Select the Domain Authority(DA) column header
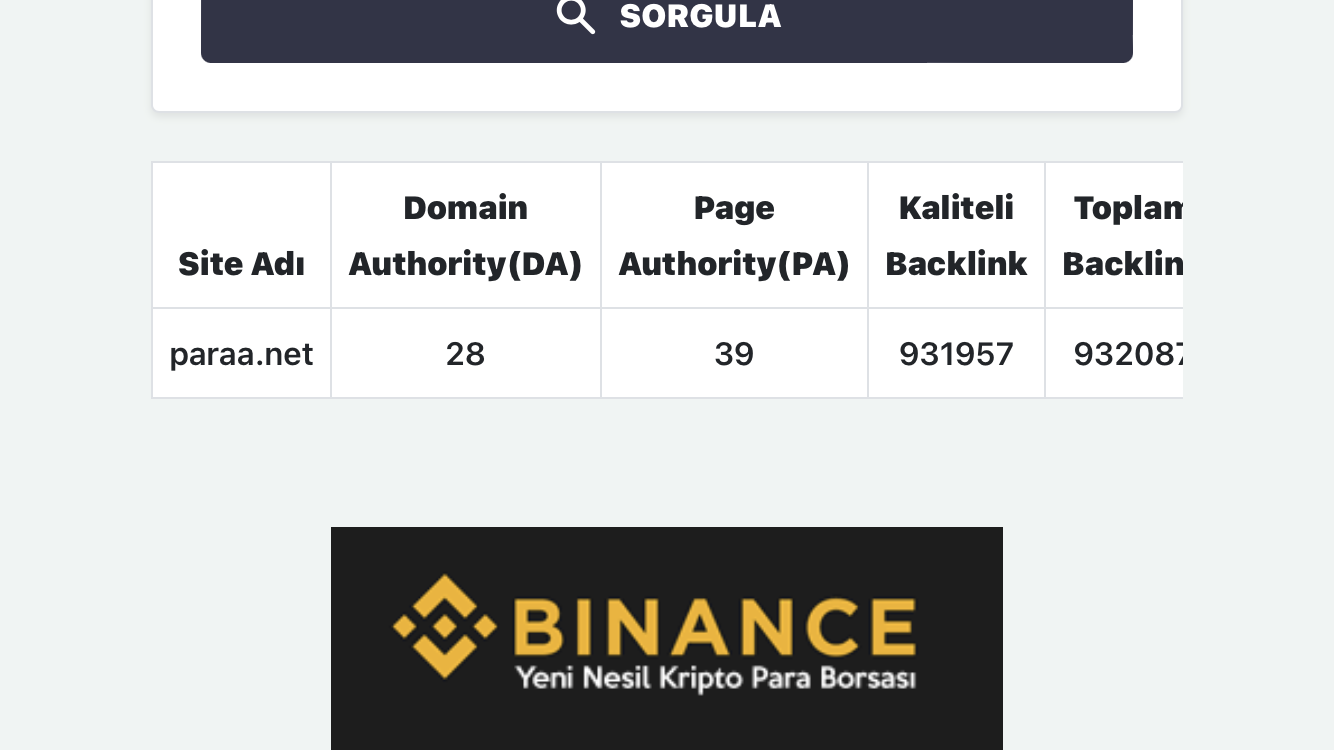Image resolution: width=1334 pixels, height=750 pixels. (465, 235)
